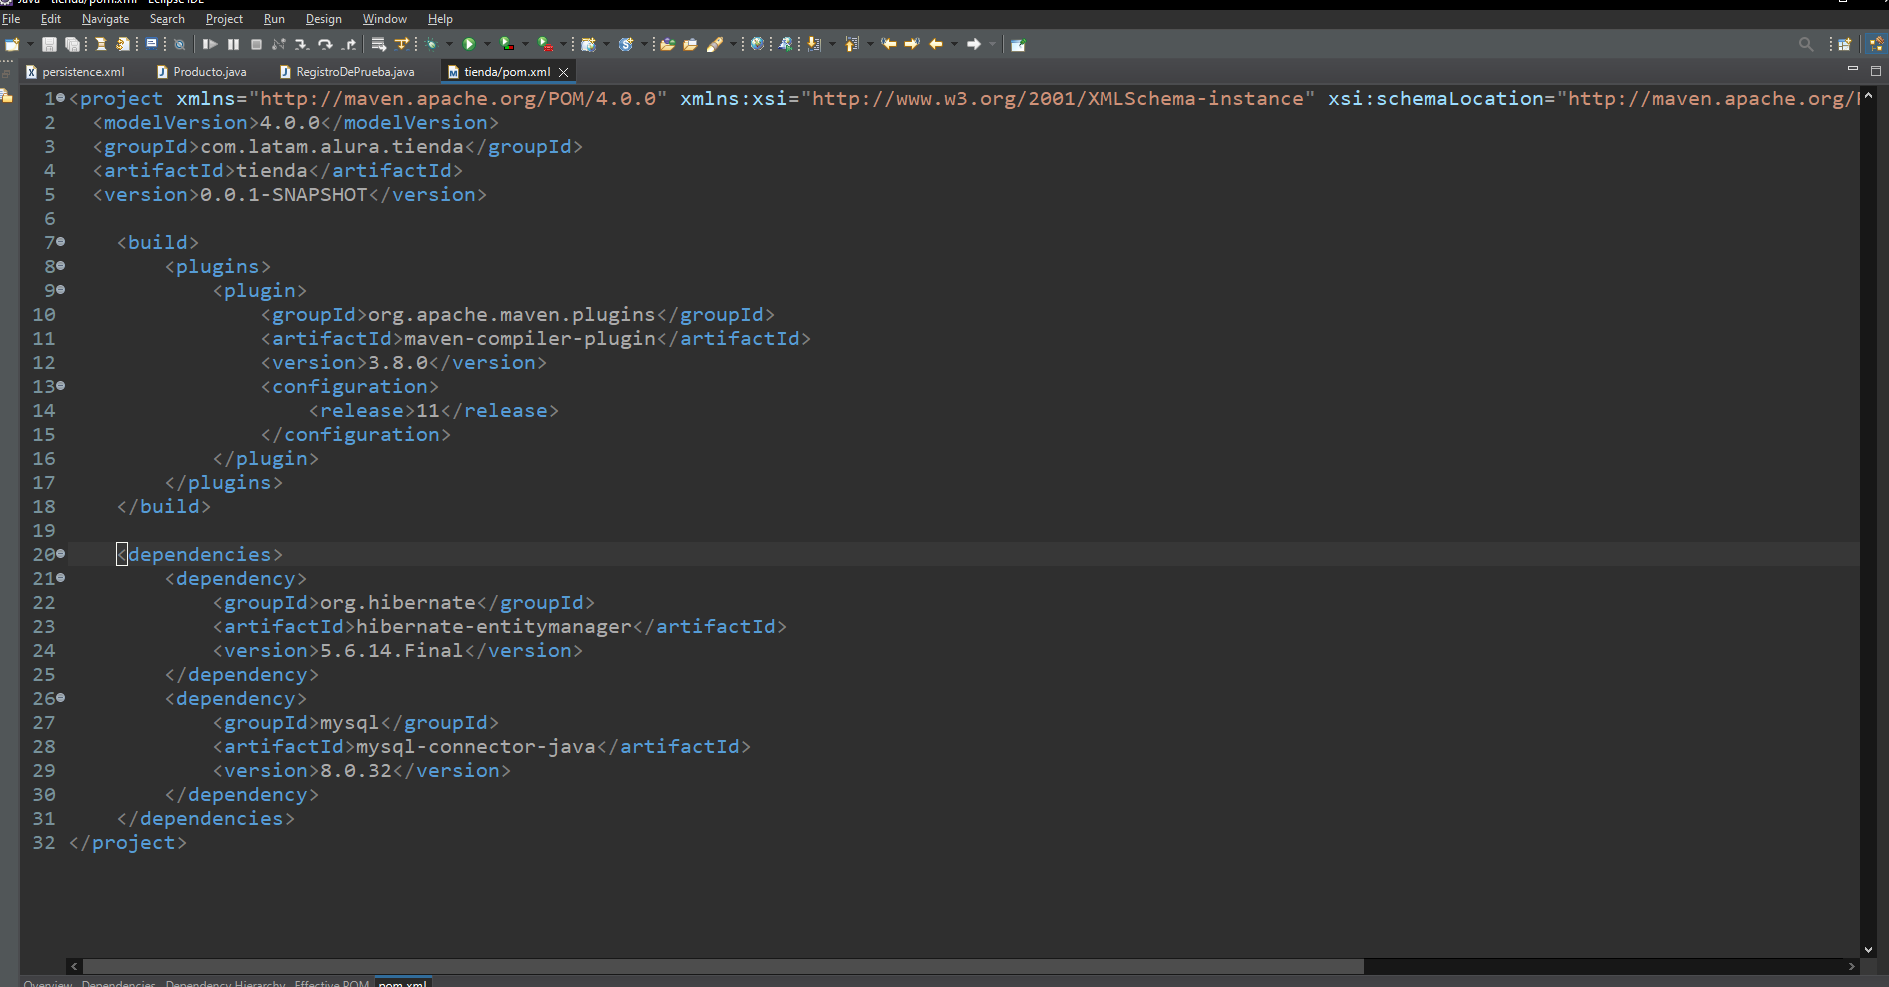Open the Navigate menu
Viewport: 1889px width, 987px height.
tap(105, 19)
